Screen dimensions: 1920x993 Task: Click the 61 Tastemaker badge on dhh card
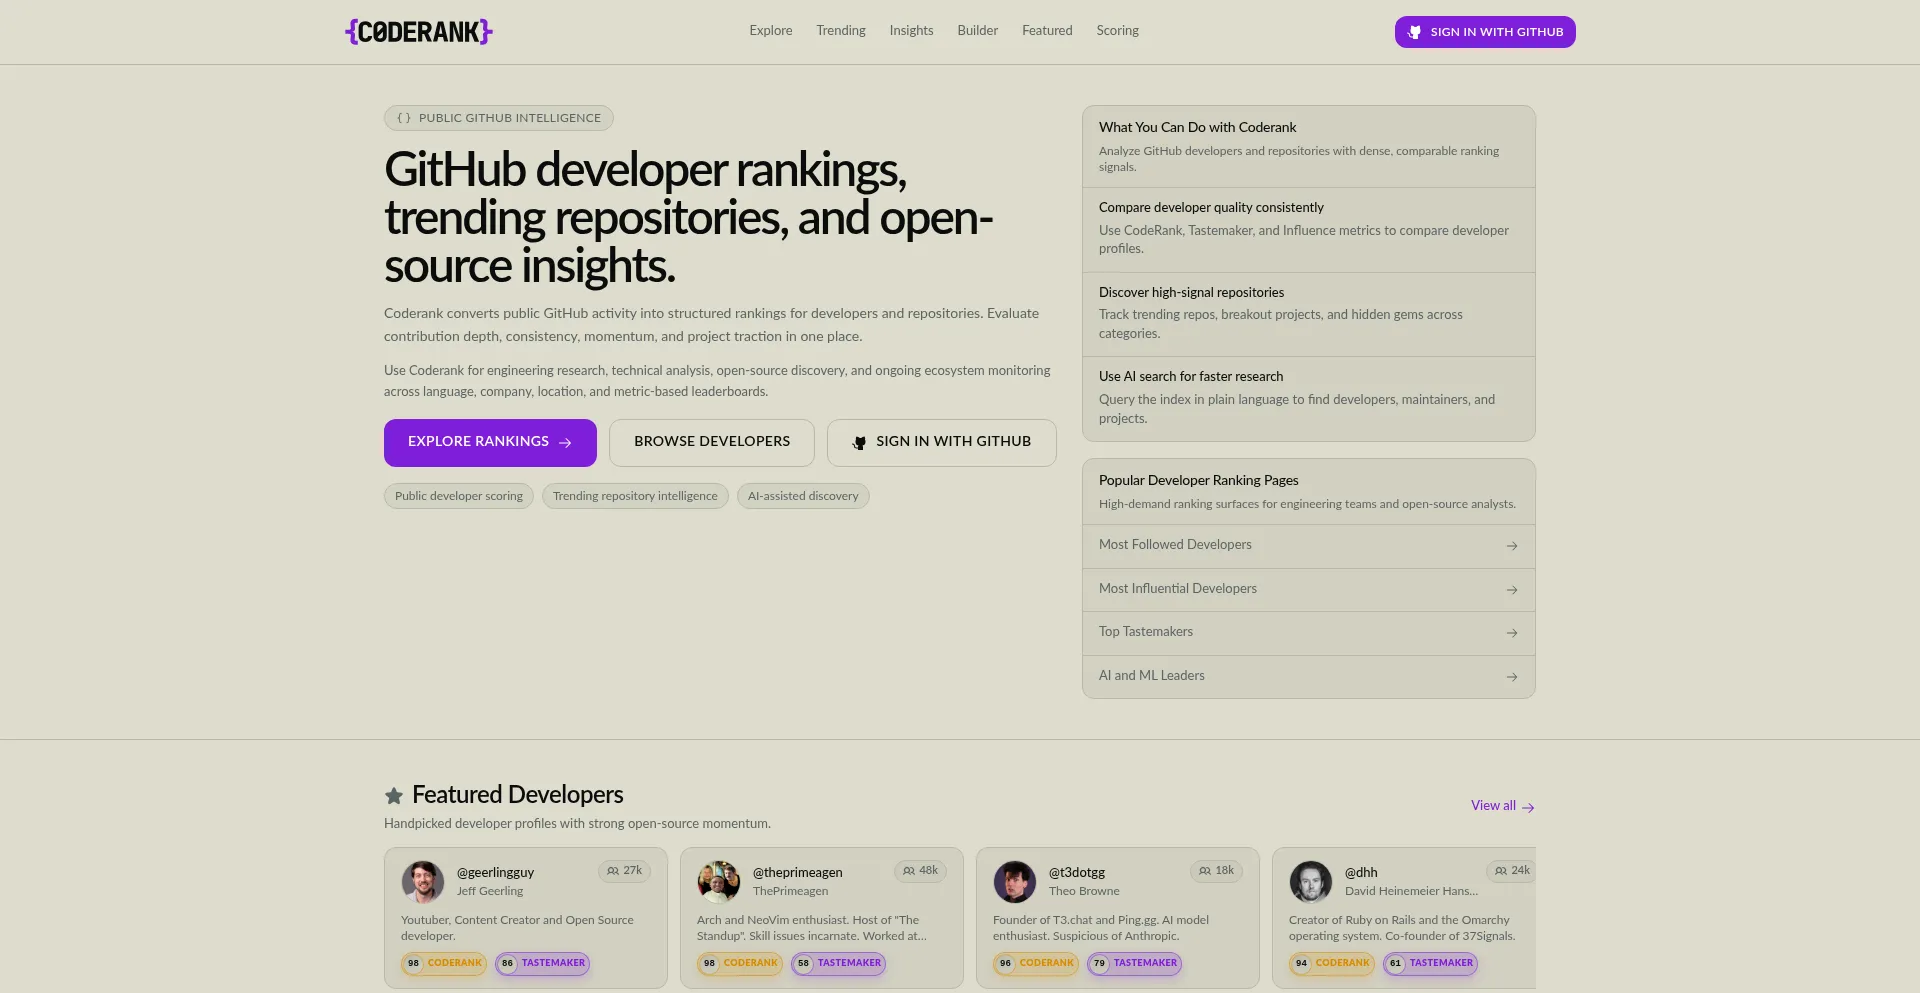pos(1430,963)
